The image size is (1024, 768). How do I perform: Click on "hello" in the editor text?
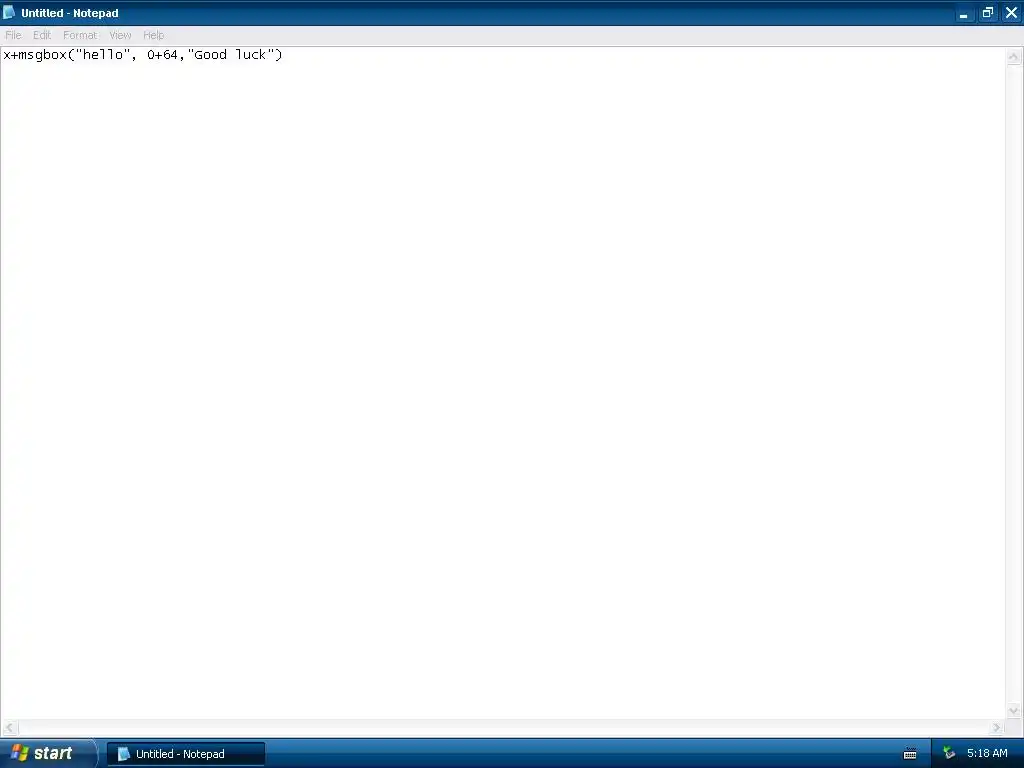(x=103, y=55)
